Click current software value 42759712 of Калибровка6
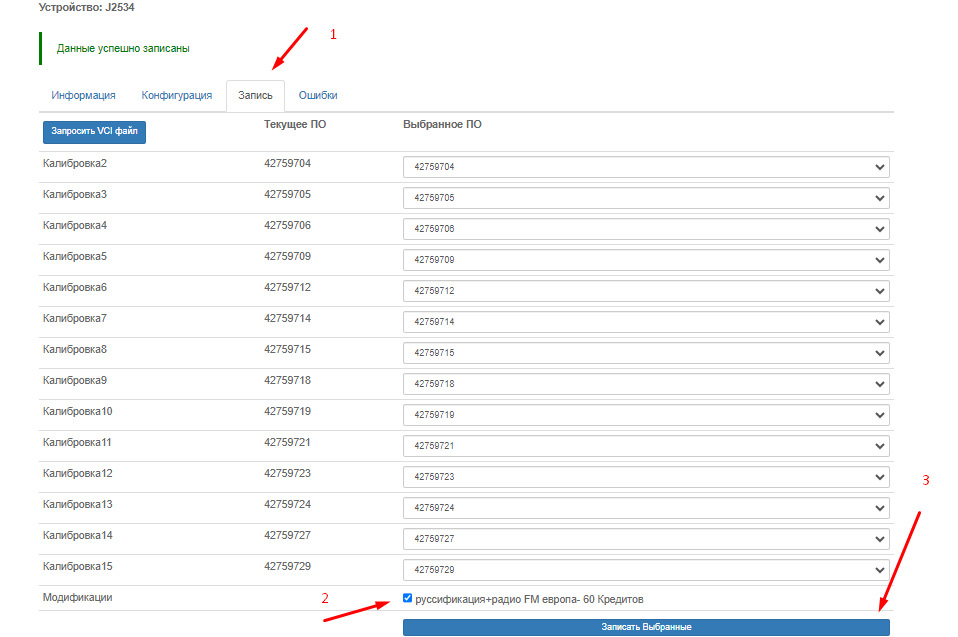 [287, 288]
